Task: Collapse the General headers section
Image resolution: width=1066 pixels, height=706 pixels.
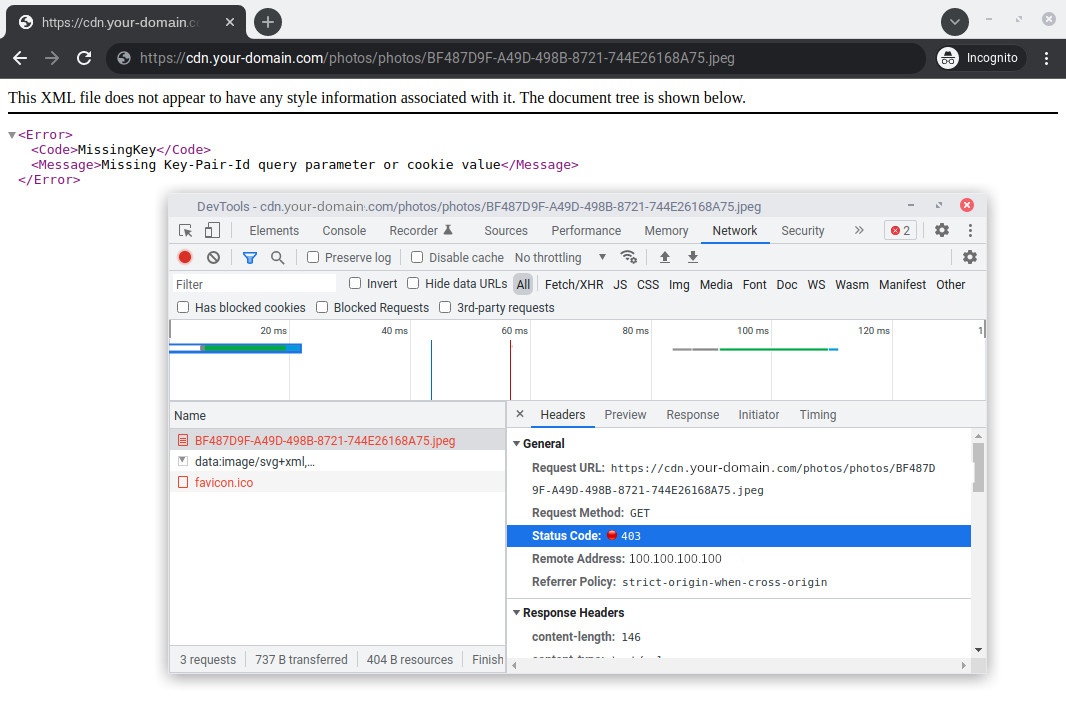Action: tap(517, 443)
